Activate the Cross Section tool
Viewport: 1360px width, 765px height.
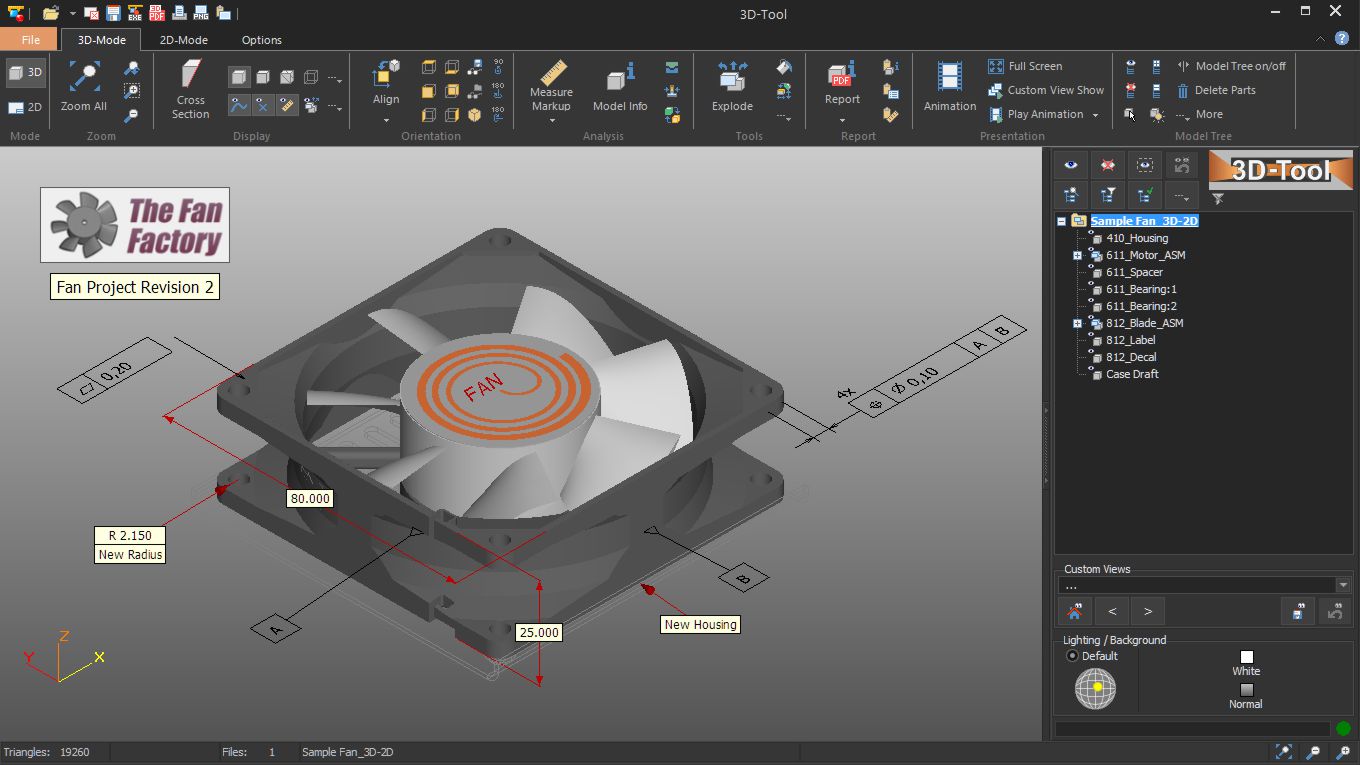(189, 90)
